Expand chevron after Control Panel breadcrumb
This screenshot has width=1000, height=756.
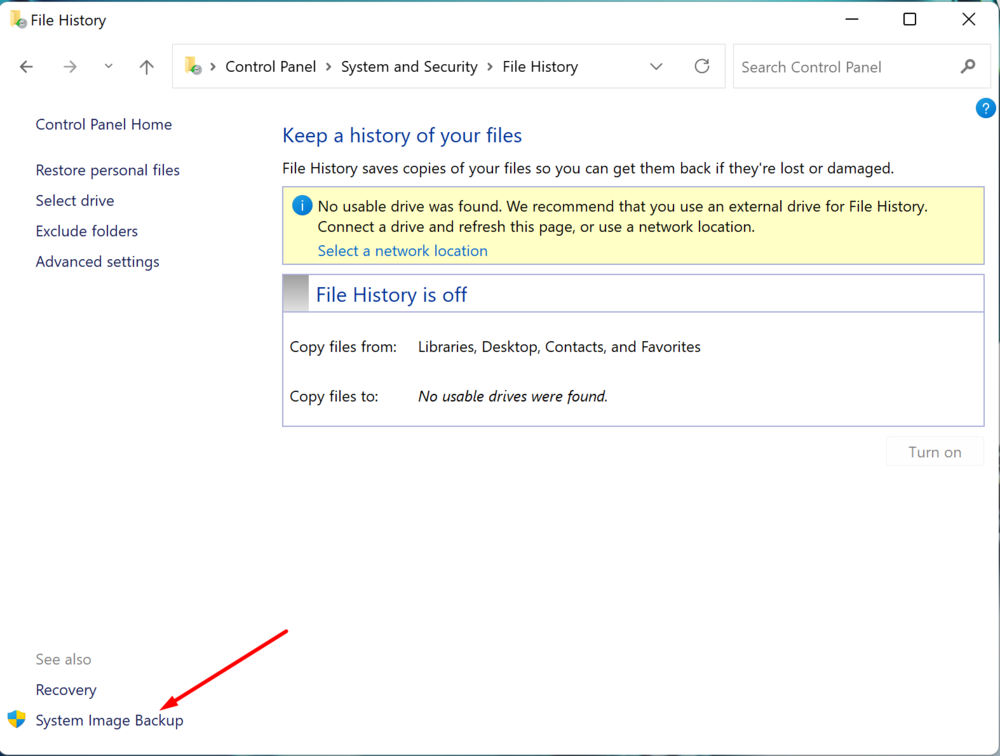coord(329,67)
